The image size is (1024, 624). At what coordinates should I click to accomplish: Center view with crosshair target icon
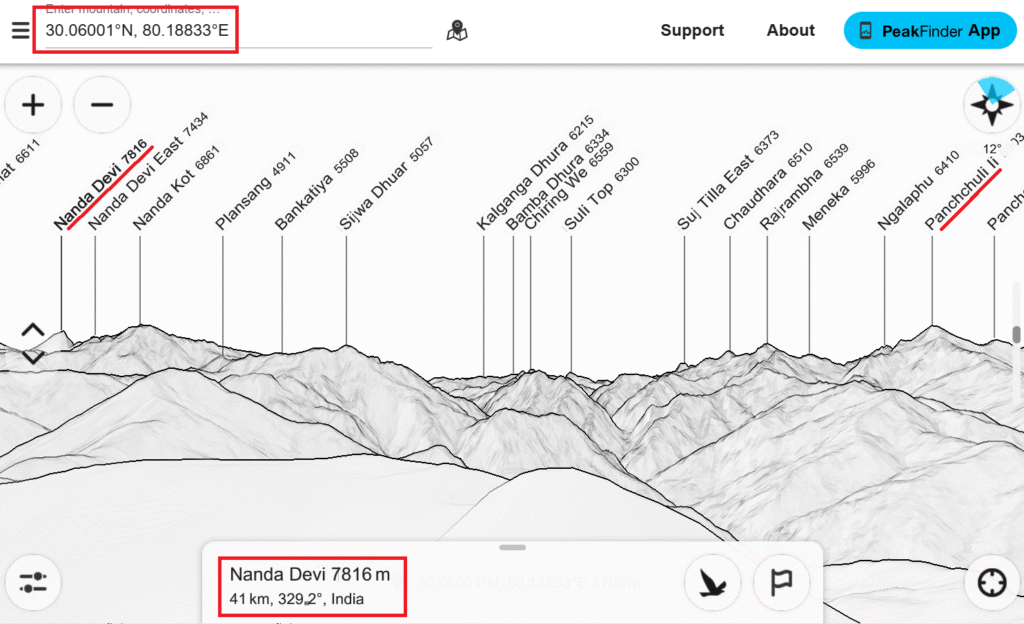pyautogui.click(x=991, y=583)
